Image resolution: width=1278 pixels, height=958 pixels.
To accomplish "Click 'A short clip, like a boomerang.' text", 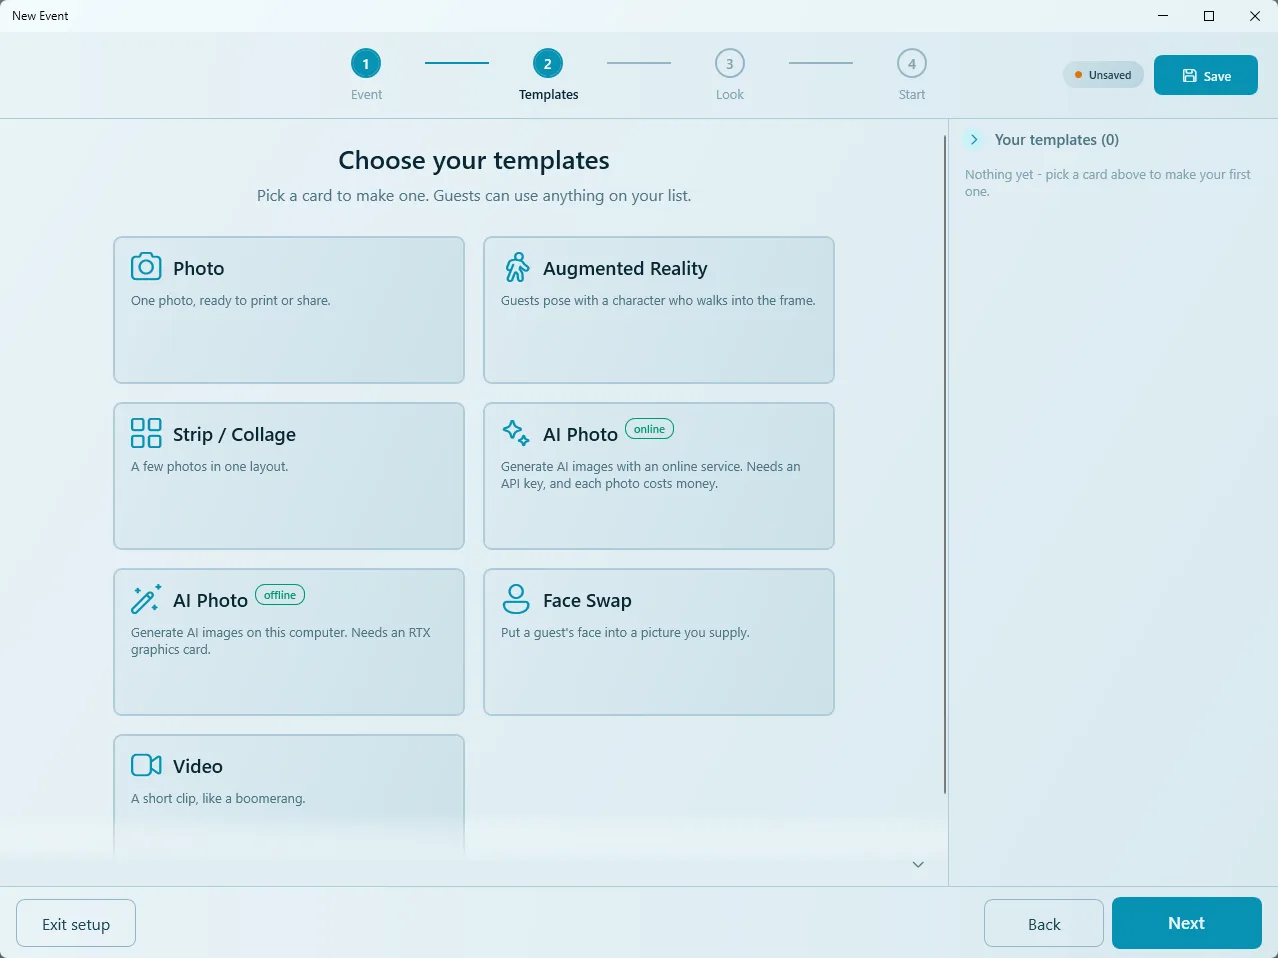I will 218,798.
